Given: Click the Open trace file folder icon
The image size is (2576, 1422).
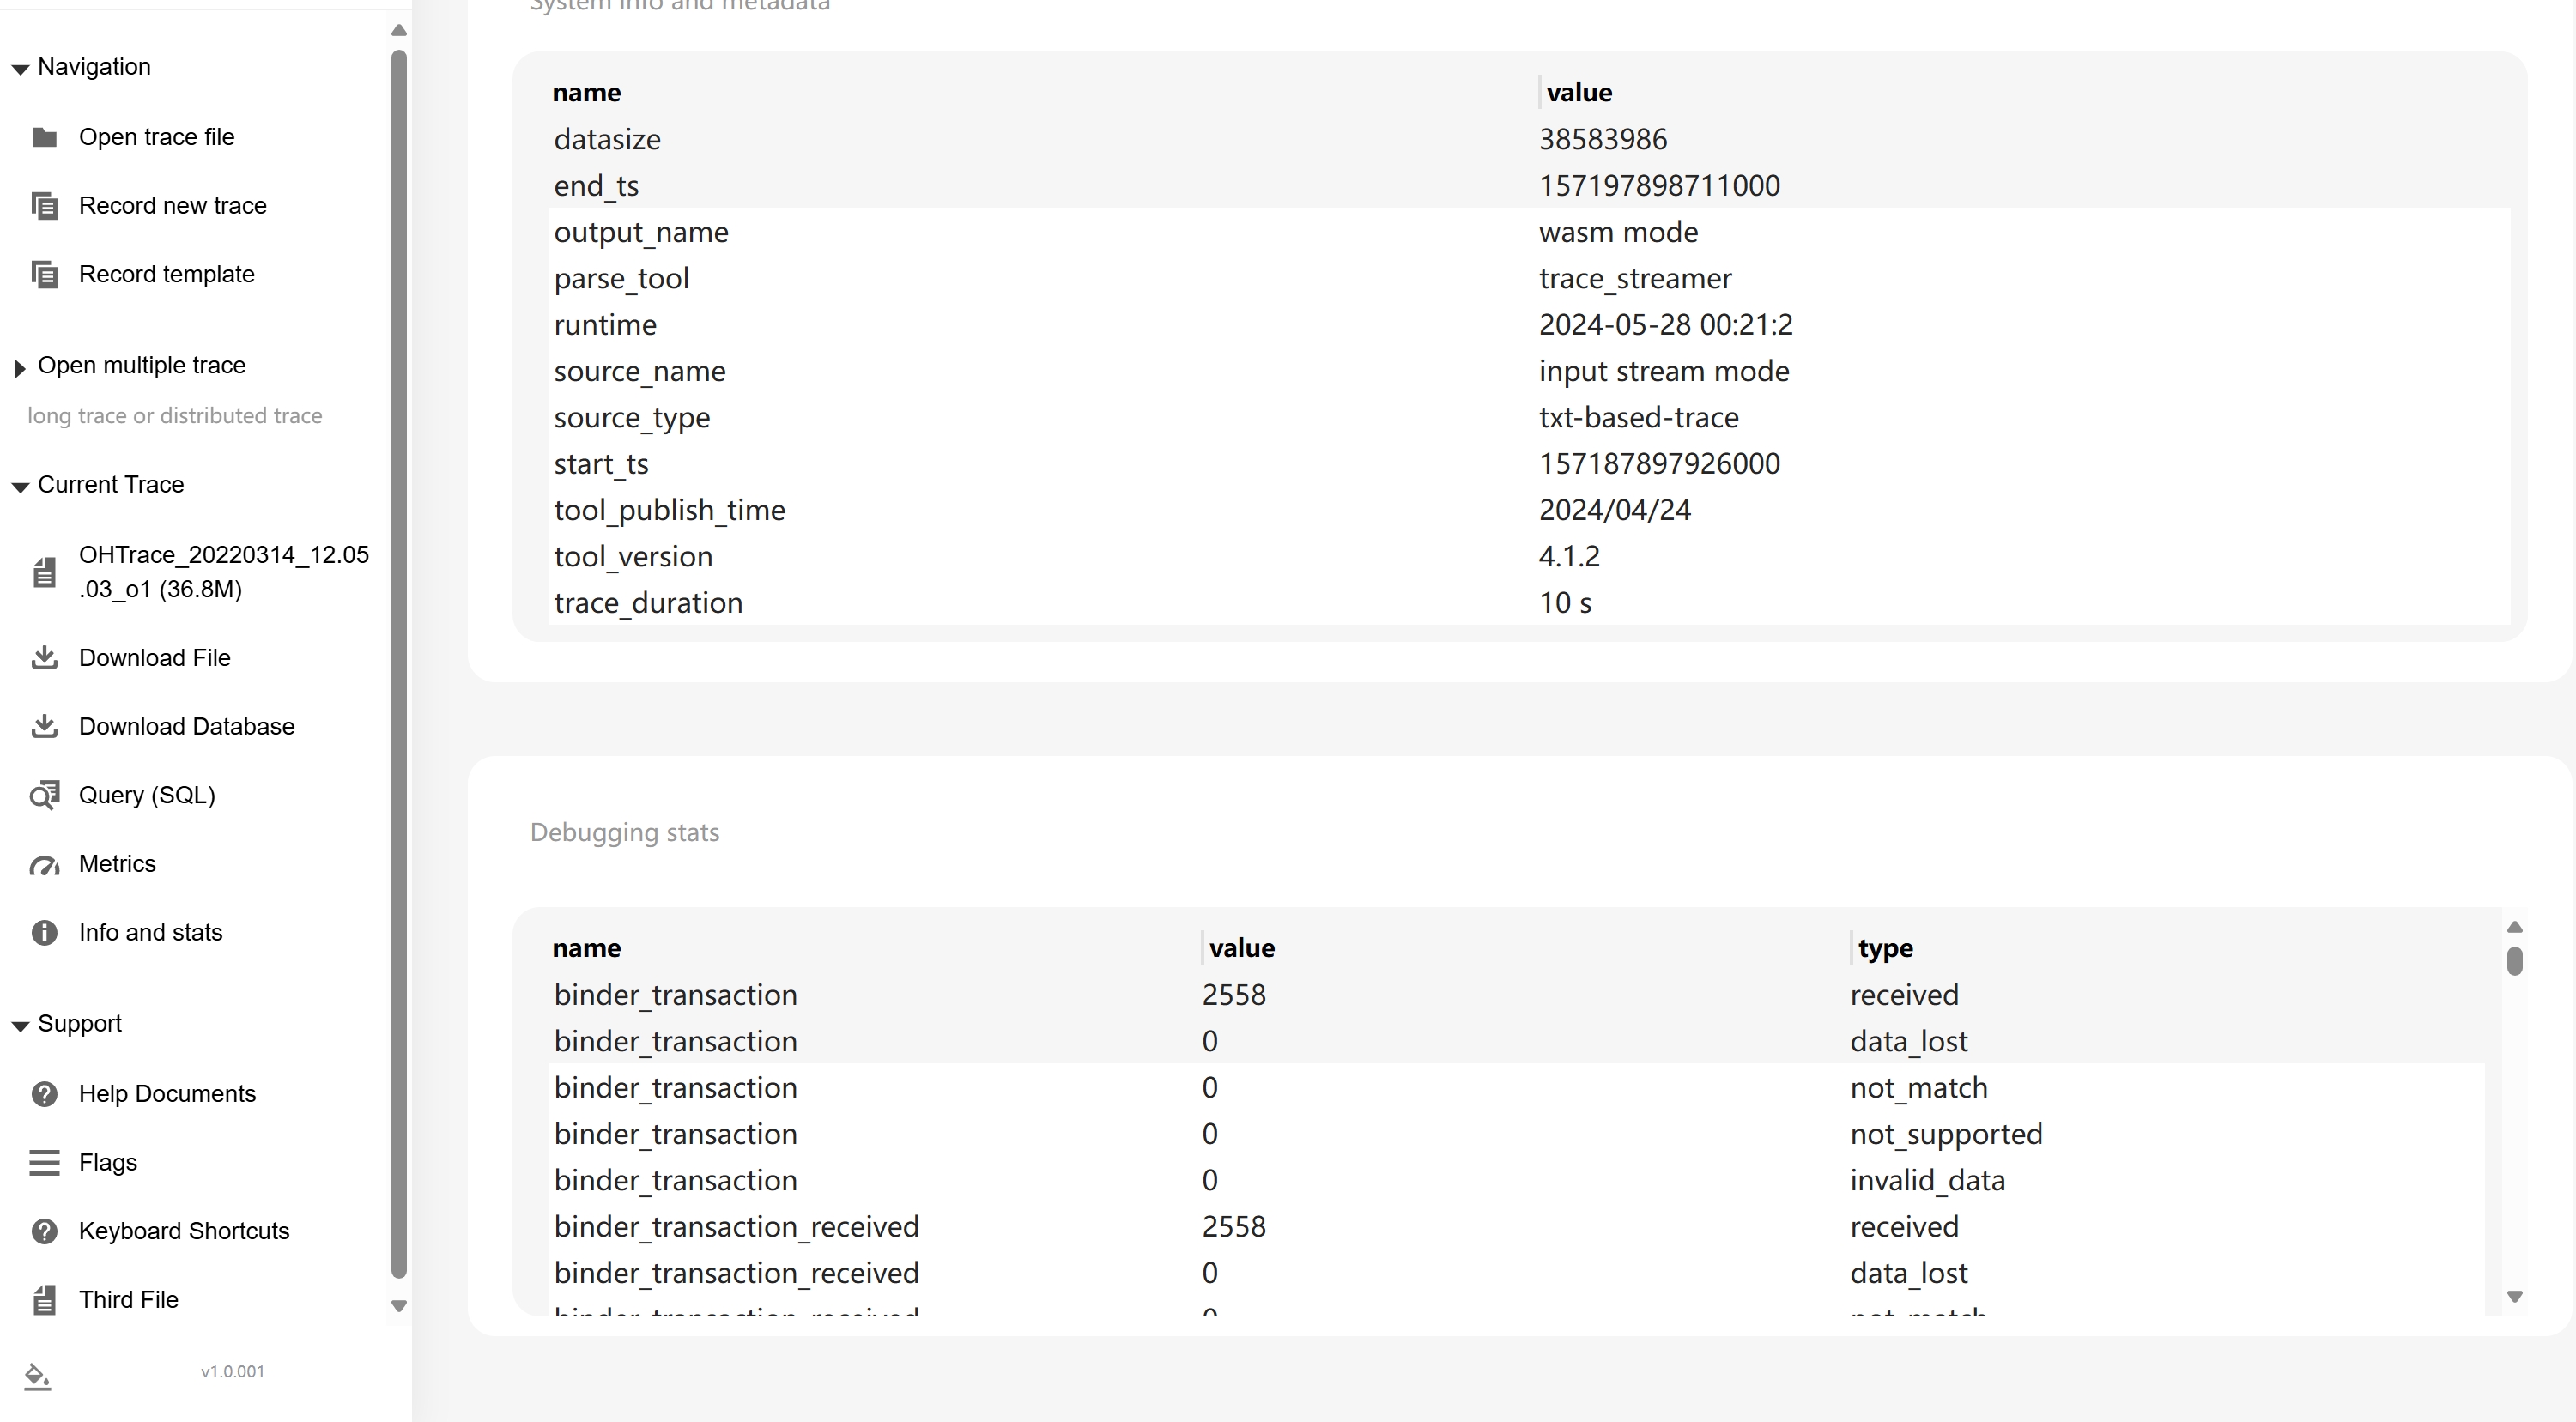Looking at the screenshot, I should pos(44,137).
